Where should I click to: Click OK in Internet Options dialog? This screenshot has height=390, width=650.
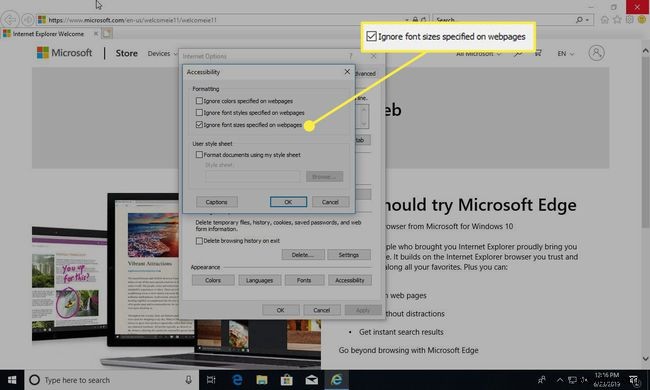pyautogui.click(x=281, y=310)
